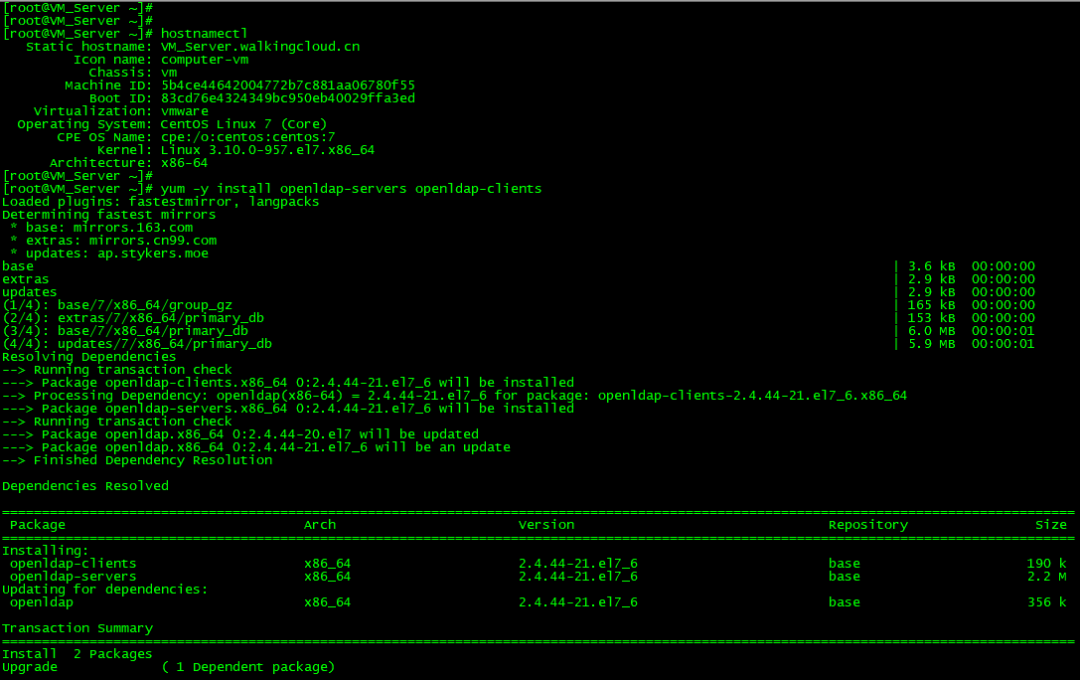Click the 190 k size value
The height and width of the screenshot is (680, 1080).
[x=1047, y=564]
